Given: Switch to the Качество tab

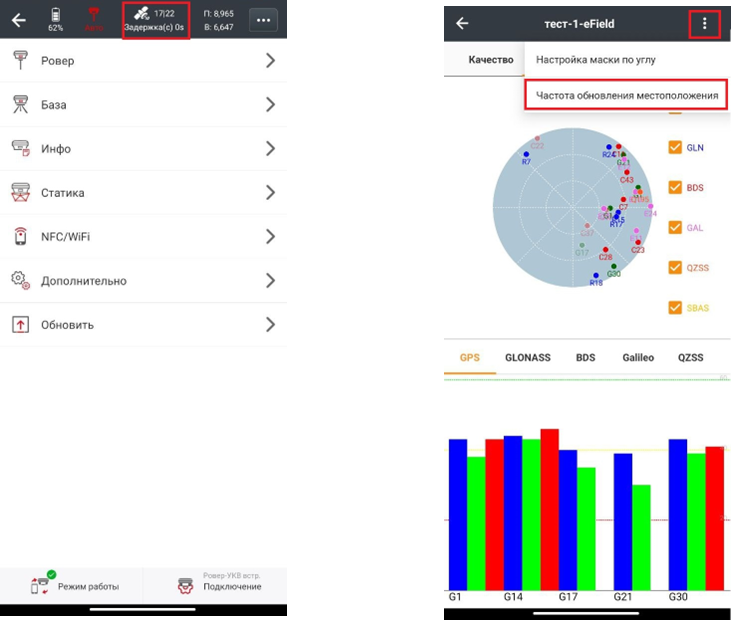Looking at the screenshot, I should (490, 60).
